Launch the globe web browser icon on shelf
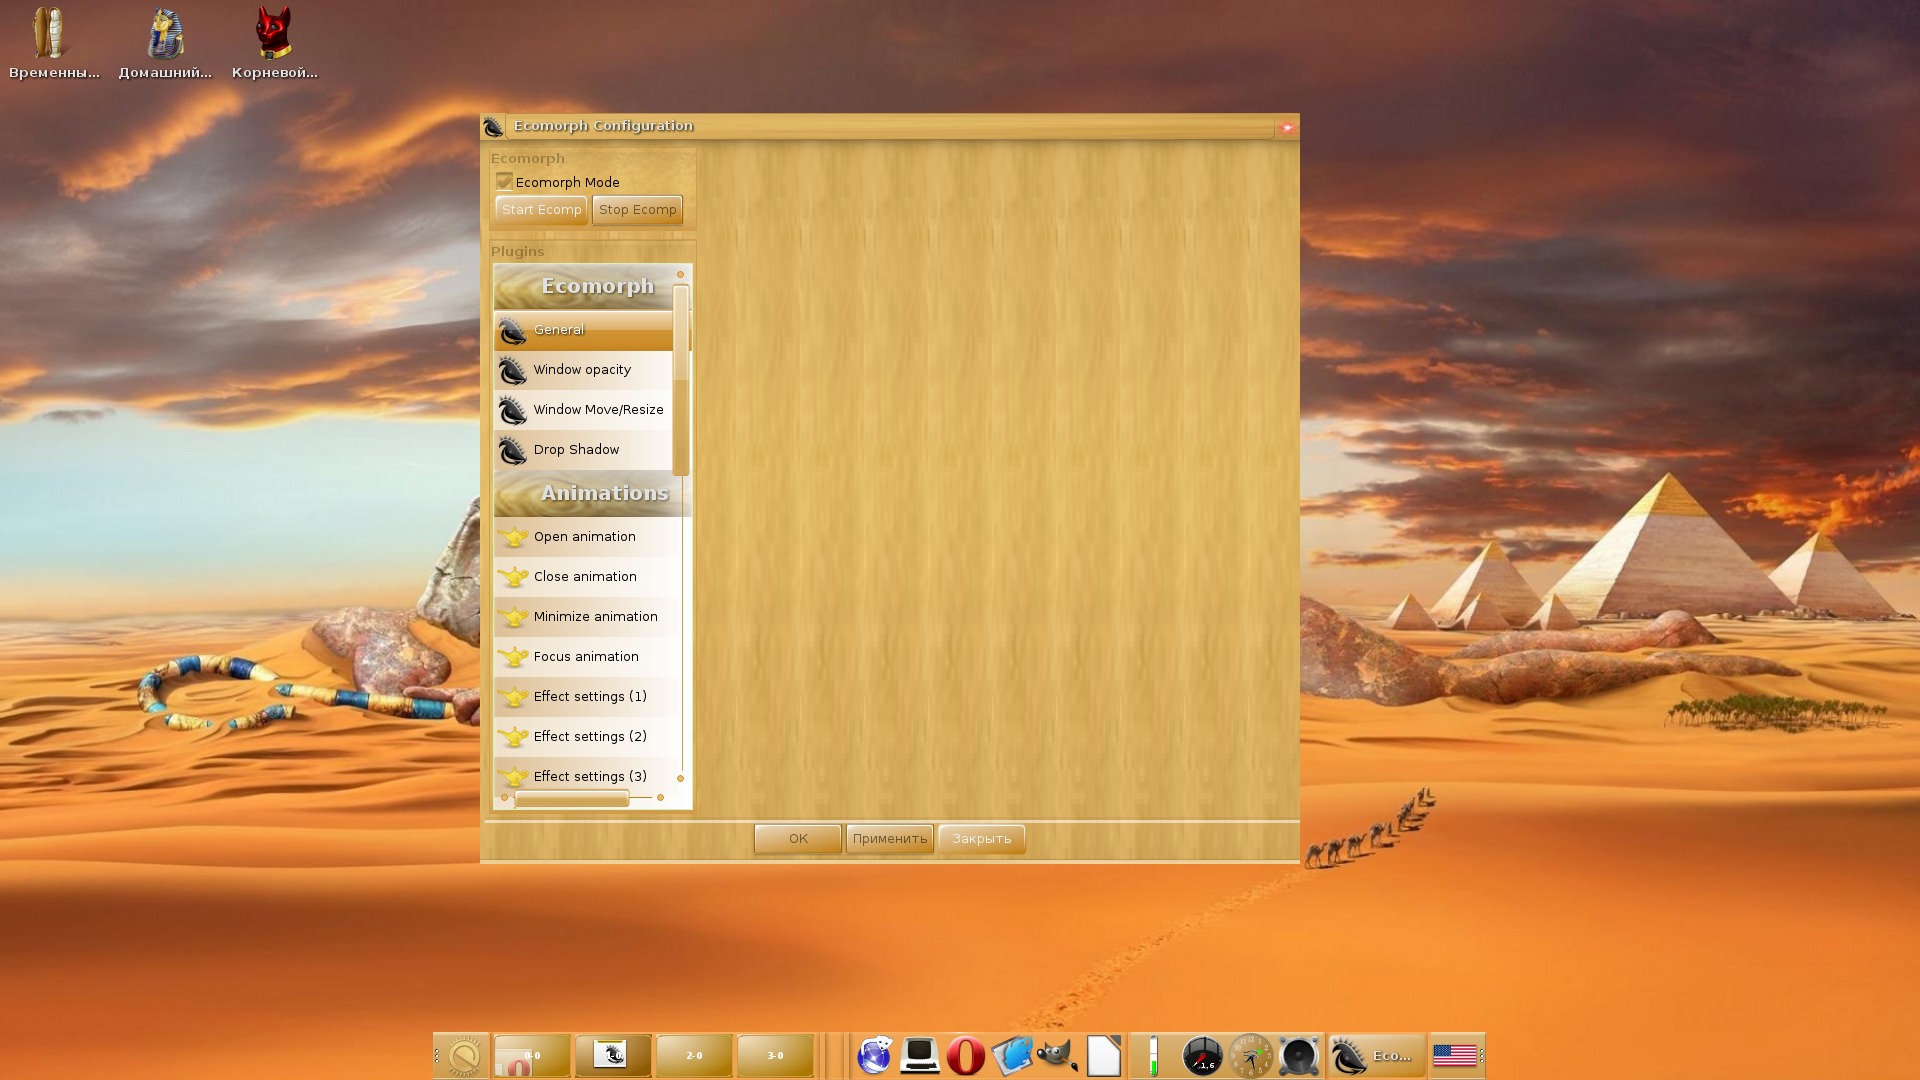Screen dimensions: 1920x1080 (874, 1056)
